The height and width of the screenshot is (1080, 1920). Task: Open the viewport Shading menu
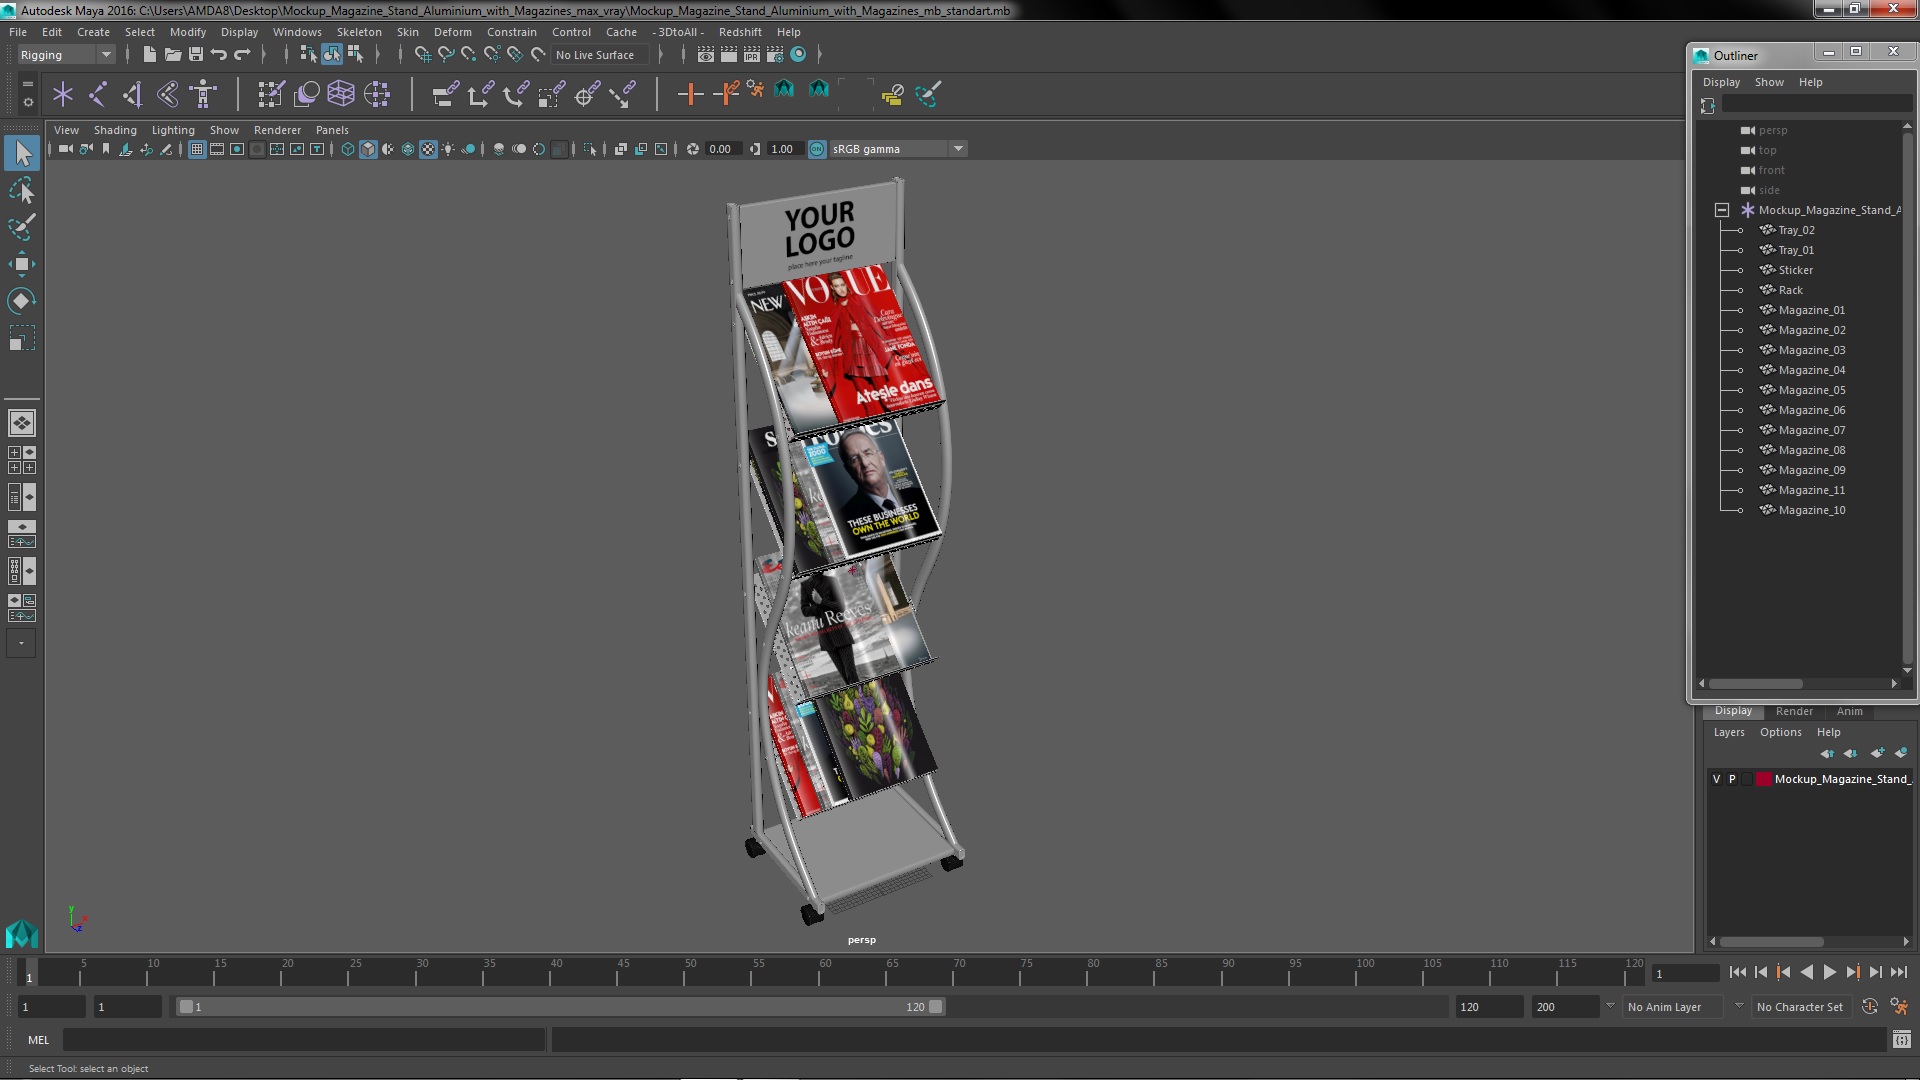(115, 130)
